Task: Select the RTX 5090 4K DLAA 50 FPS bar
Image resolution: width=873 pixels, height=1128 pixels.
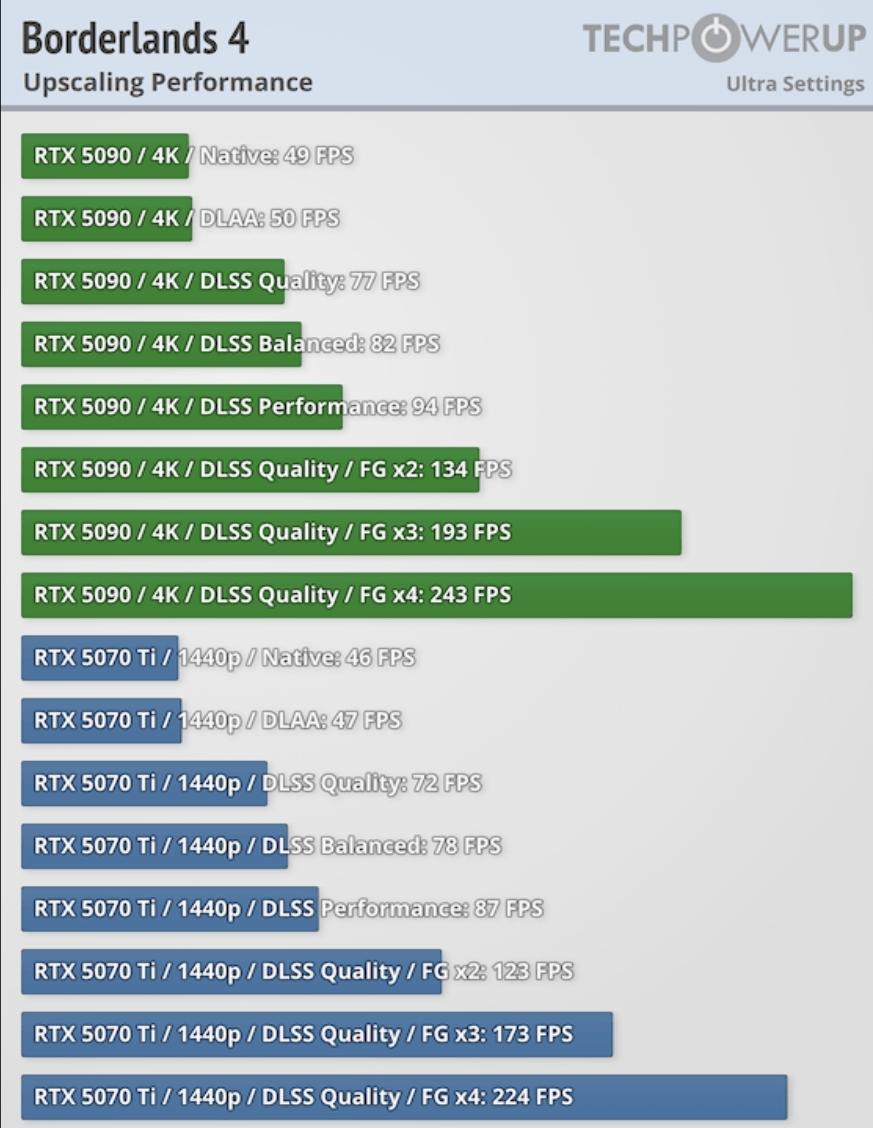Action: coord(106,219)
